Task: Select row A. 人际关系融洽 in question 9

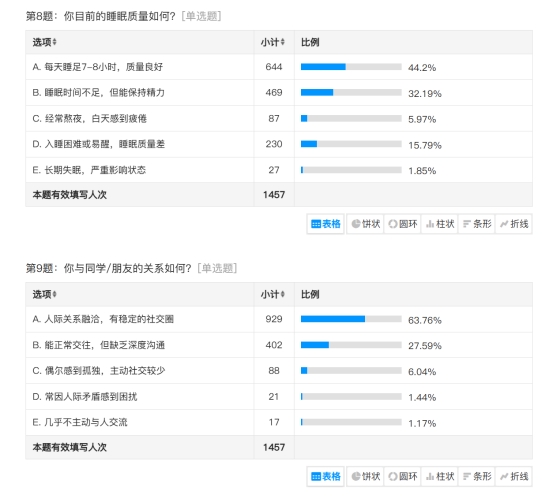Action: pos(279,319)
